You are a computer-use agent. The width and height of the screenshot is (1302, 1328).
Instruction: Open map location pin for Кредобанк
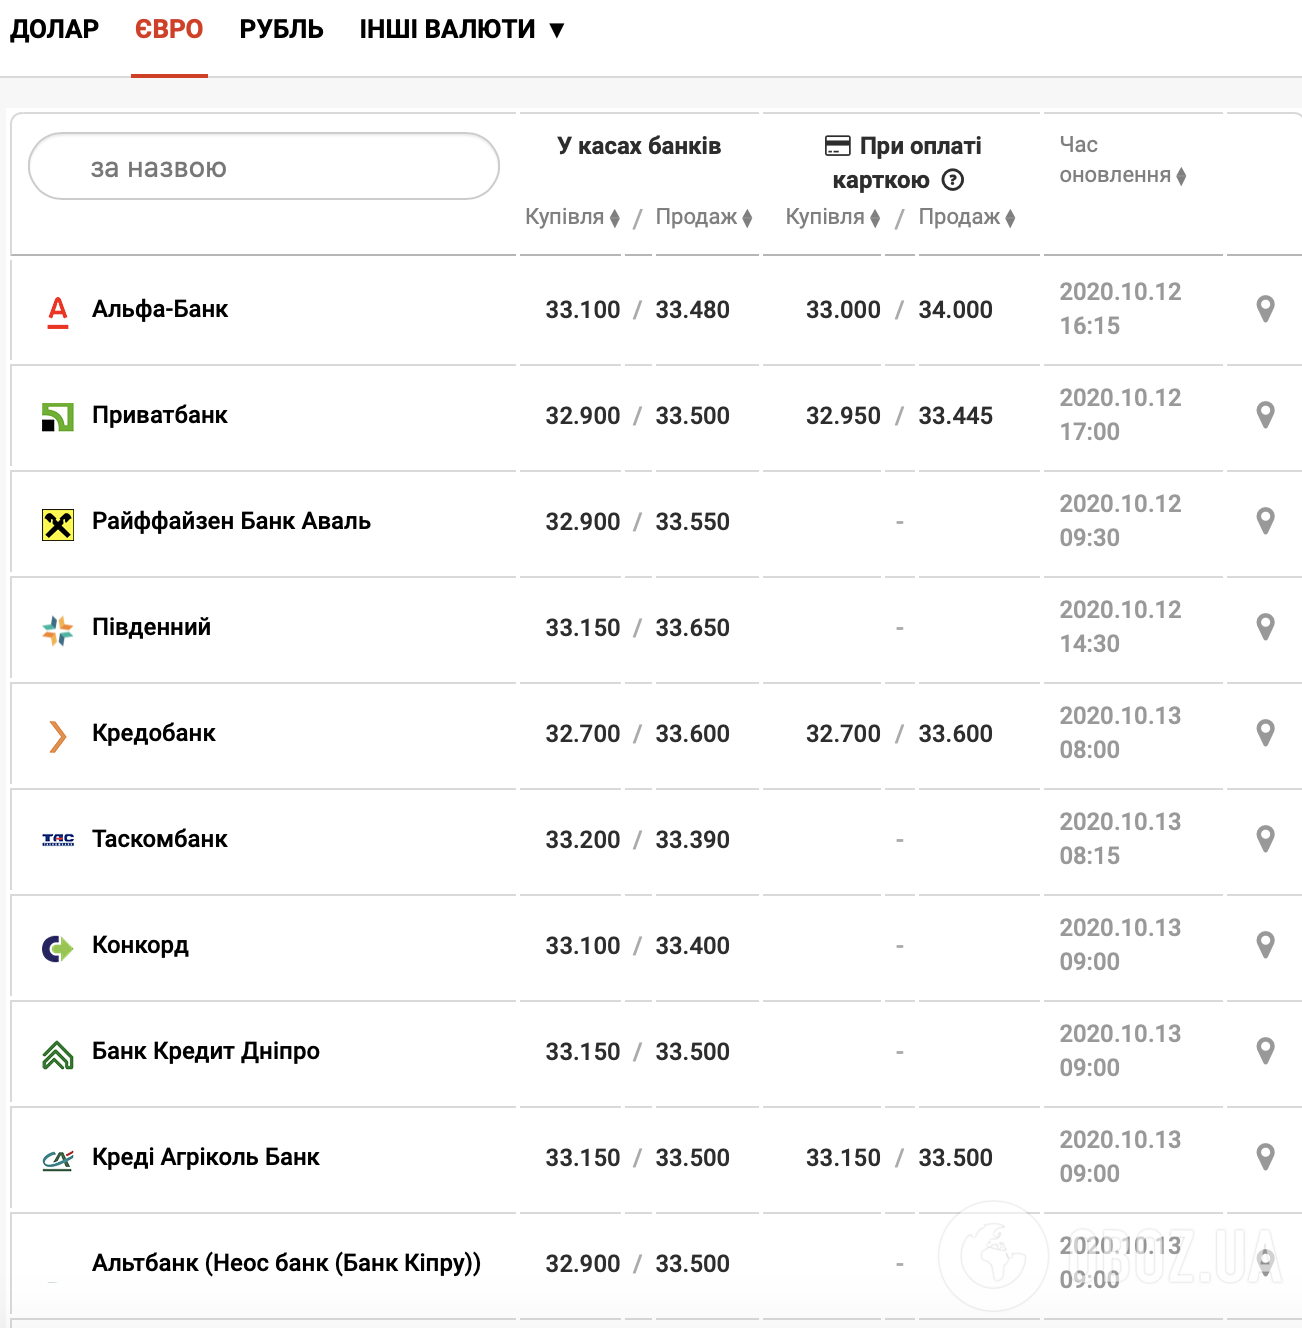1265,733
